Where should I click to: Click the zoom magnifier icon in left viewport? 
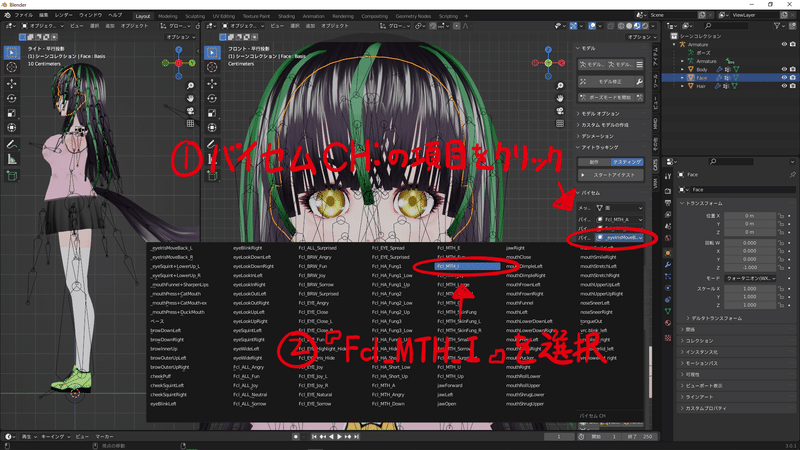(190, 86)
